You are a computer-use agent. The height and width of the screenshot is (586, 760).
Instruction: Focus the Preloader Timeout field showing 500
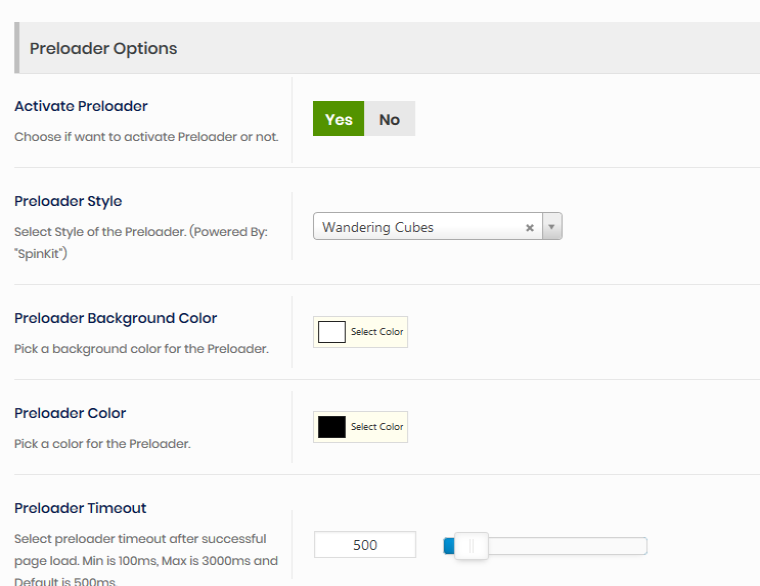pyautogui.click(x=365, y=545)
